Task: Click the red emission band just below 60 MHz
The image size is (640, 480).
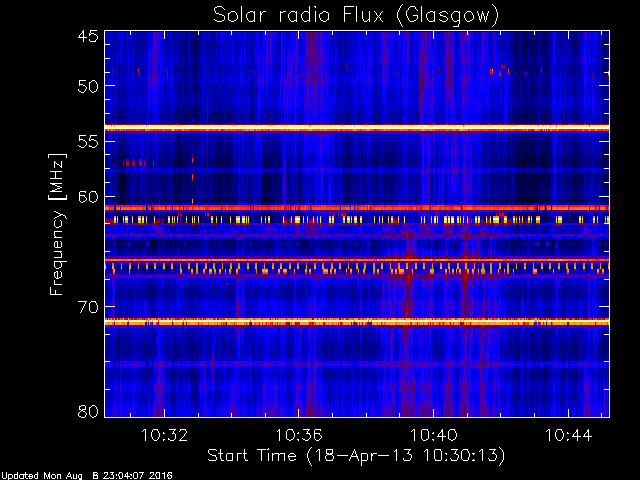Action: point(357,208)
